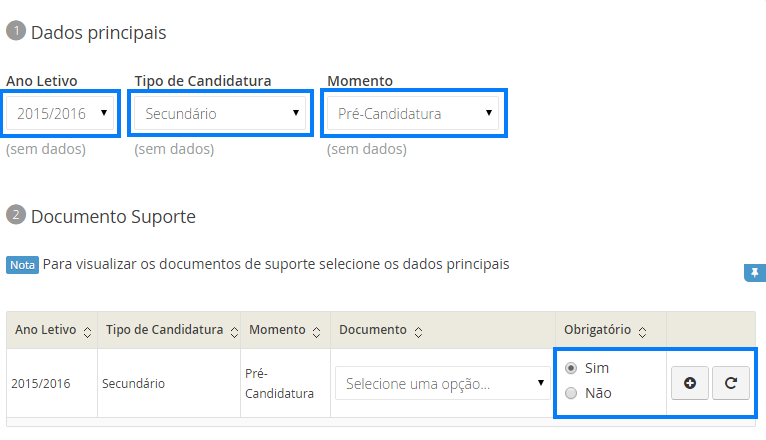This screenshot has height=440, width=766.
Task: Open the Momento Pré-Candidatura dropdown
Action: click(x=415, y=113)
